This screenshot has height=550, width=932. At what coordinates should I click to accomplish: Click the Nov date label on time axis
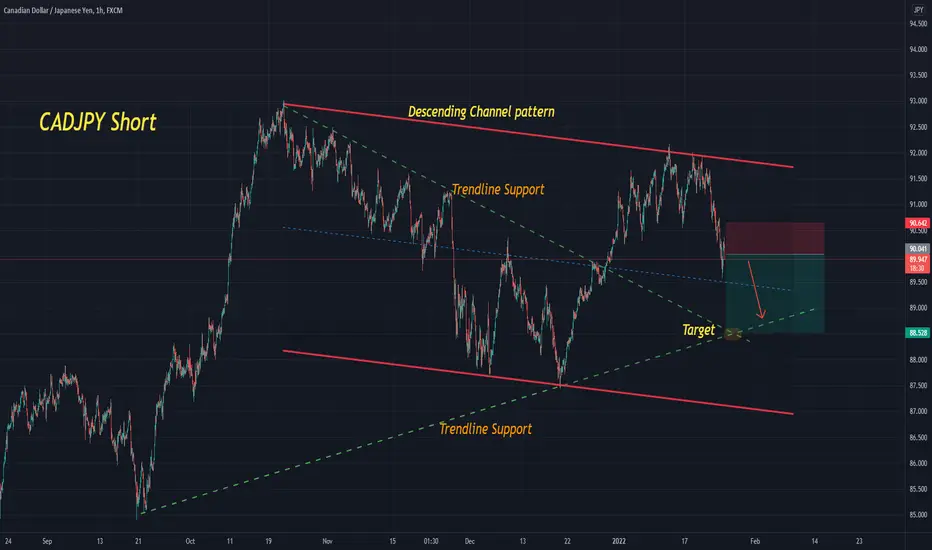328,541
